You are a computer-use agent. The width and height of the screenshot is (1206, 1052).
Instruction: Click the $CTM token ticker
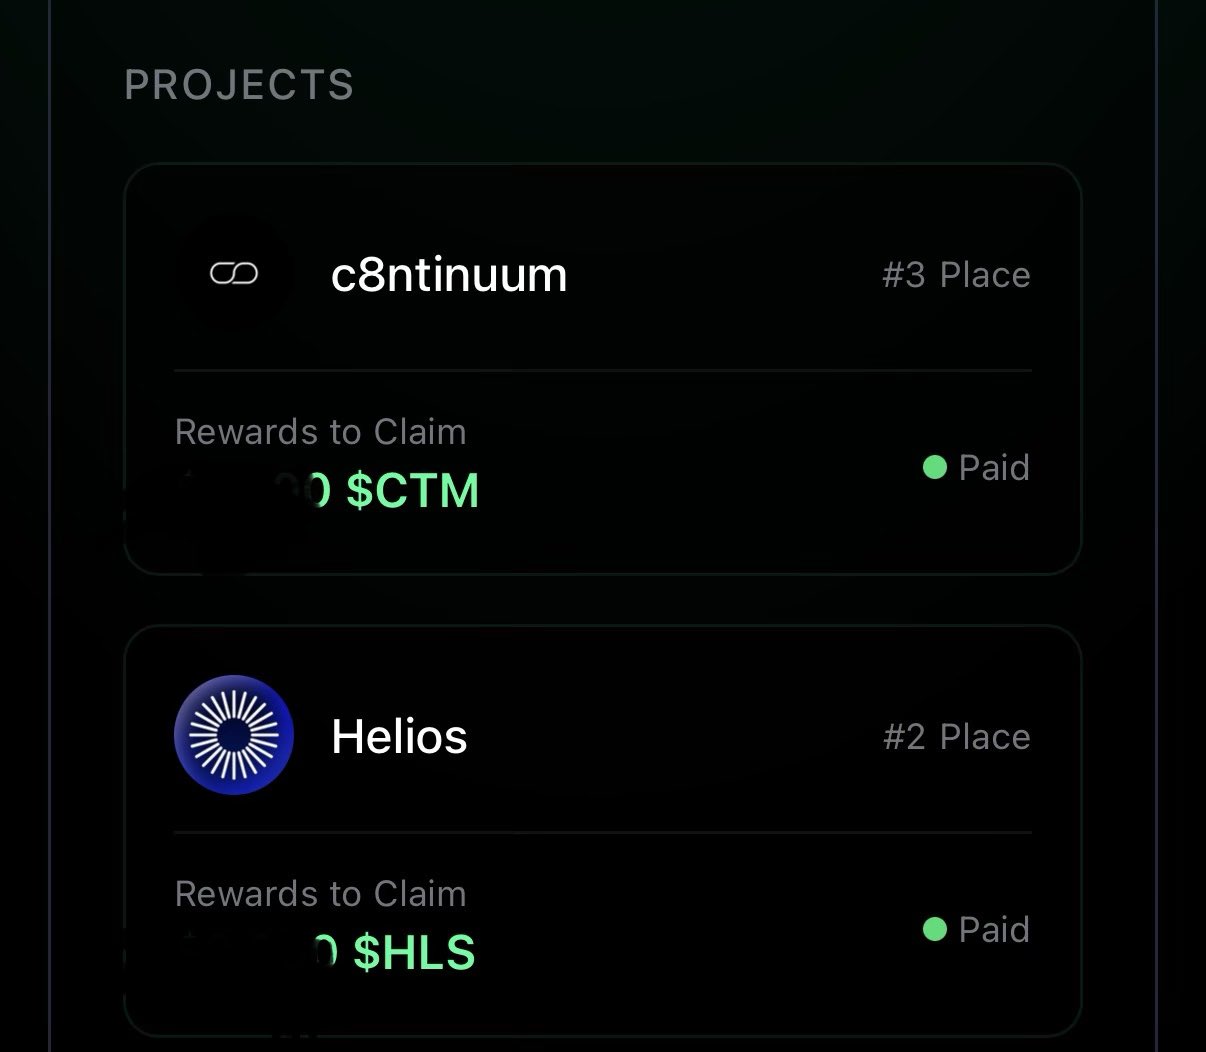coord(413,491)
